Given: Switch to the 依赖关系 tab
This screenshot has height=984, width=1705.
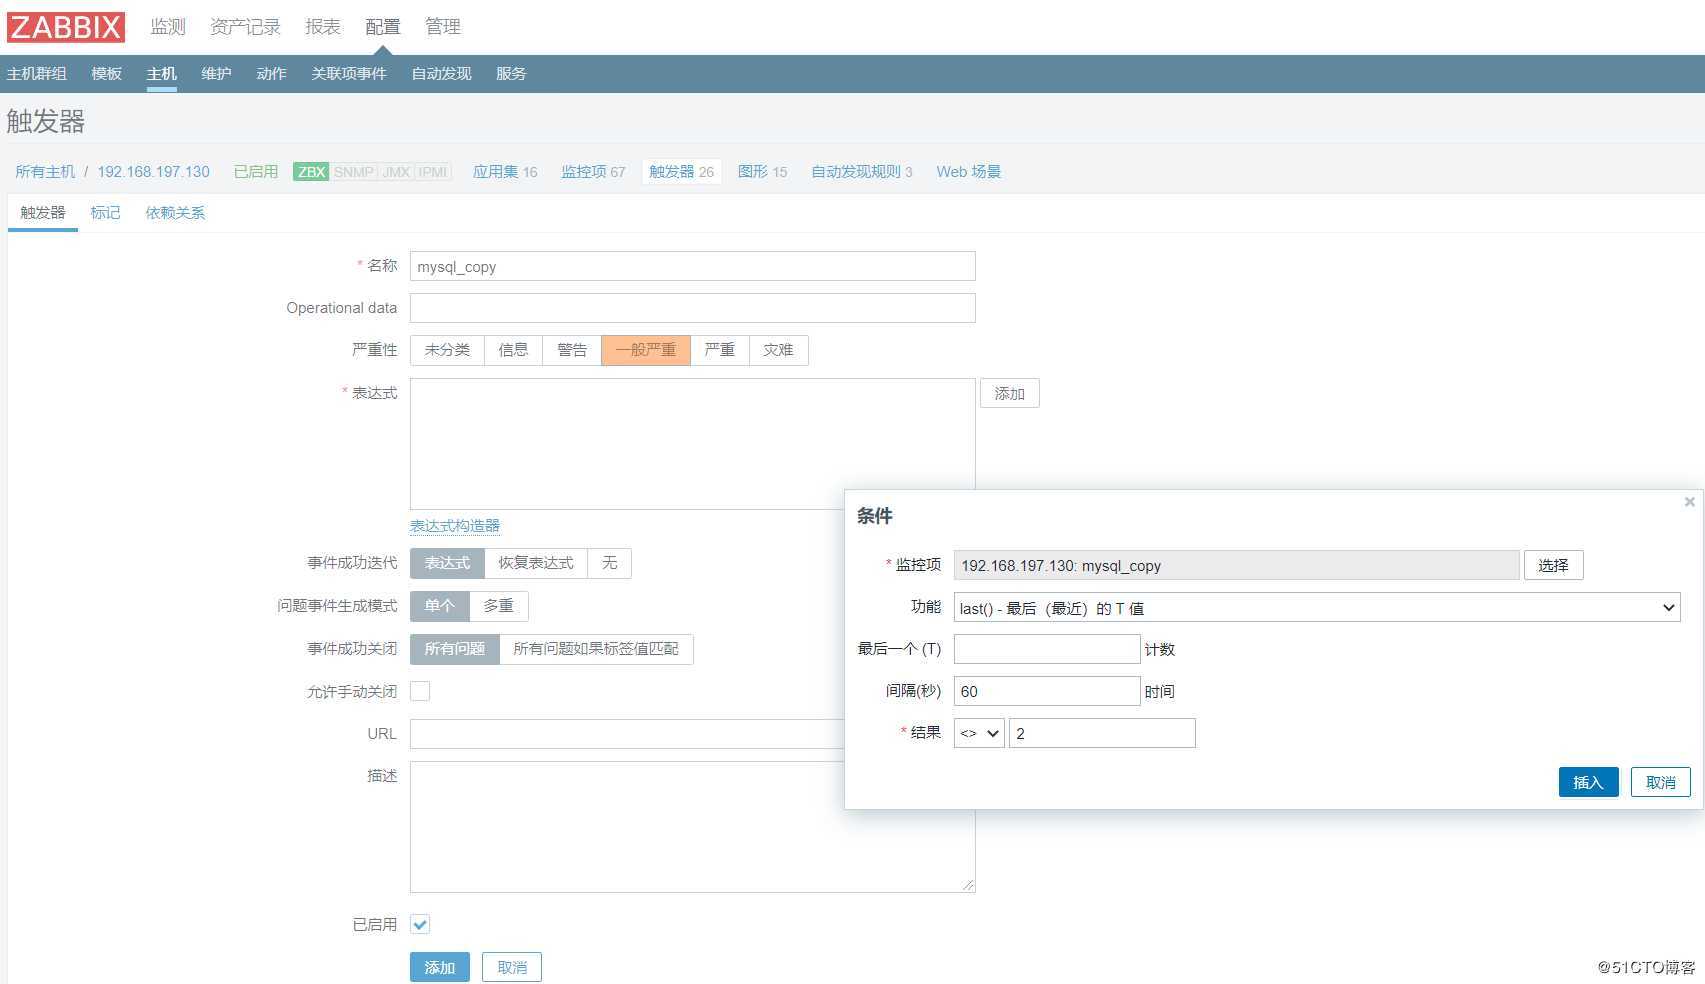Looking at the screenshot, I should tap(175, 213).
